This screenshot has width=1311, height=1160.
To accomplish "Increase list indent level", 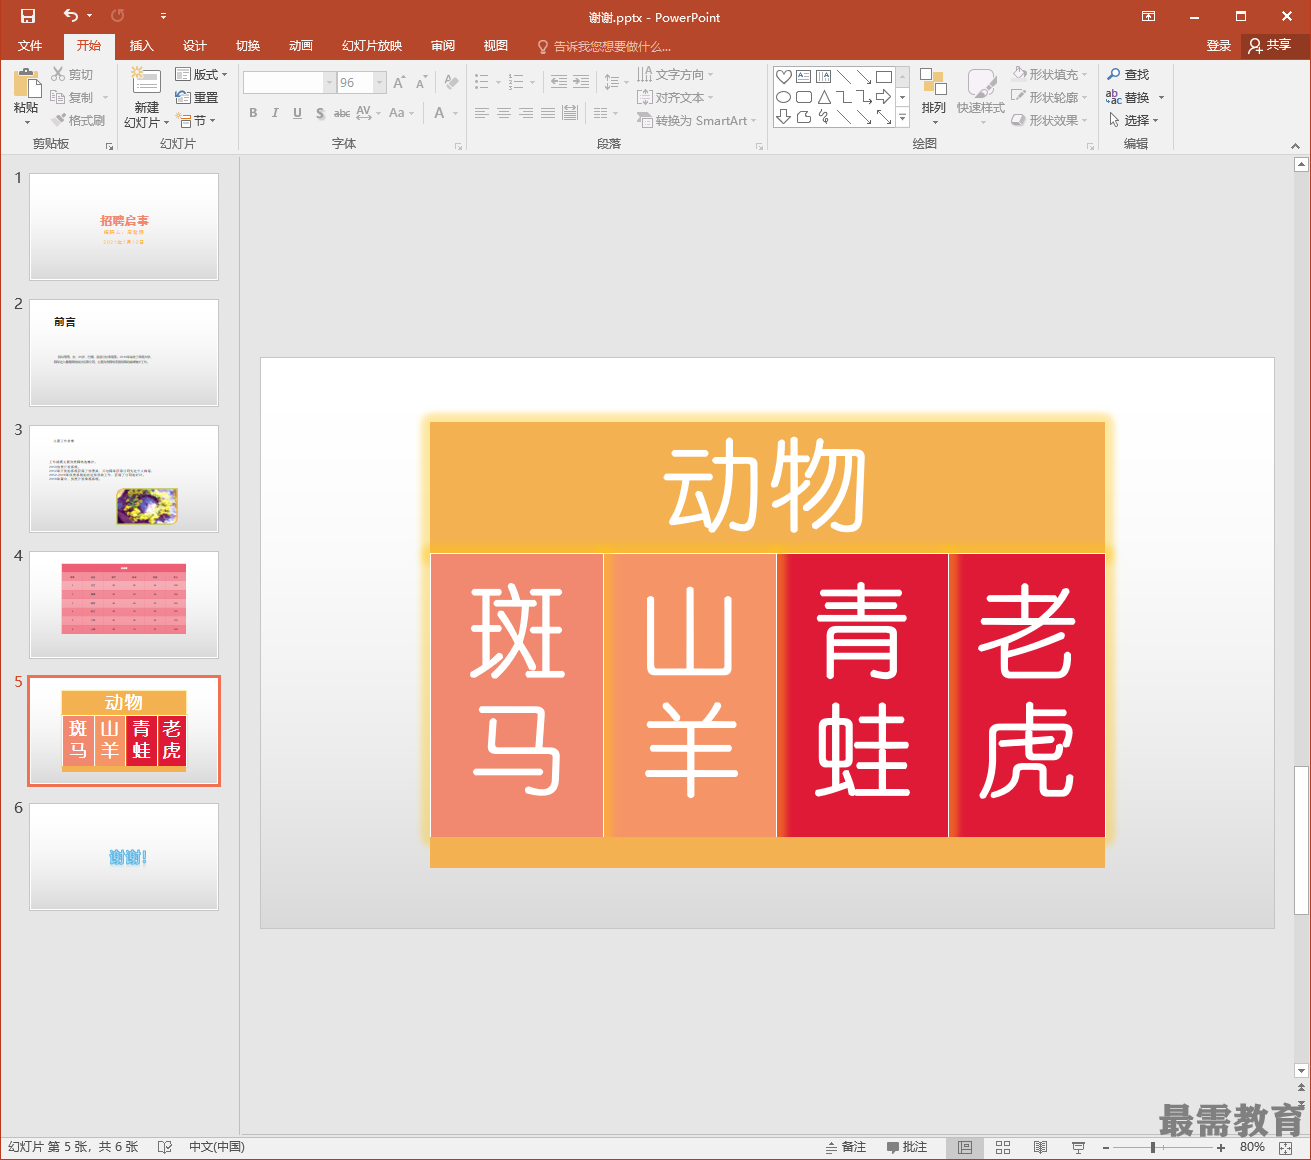I will 581,82.
